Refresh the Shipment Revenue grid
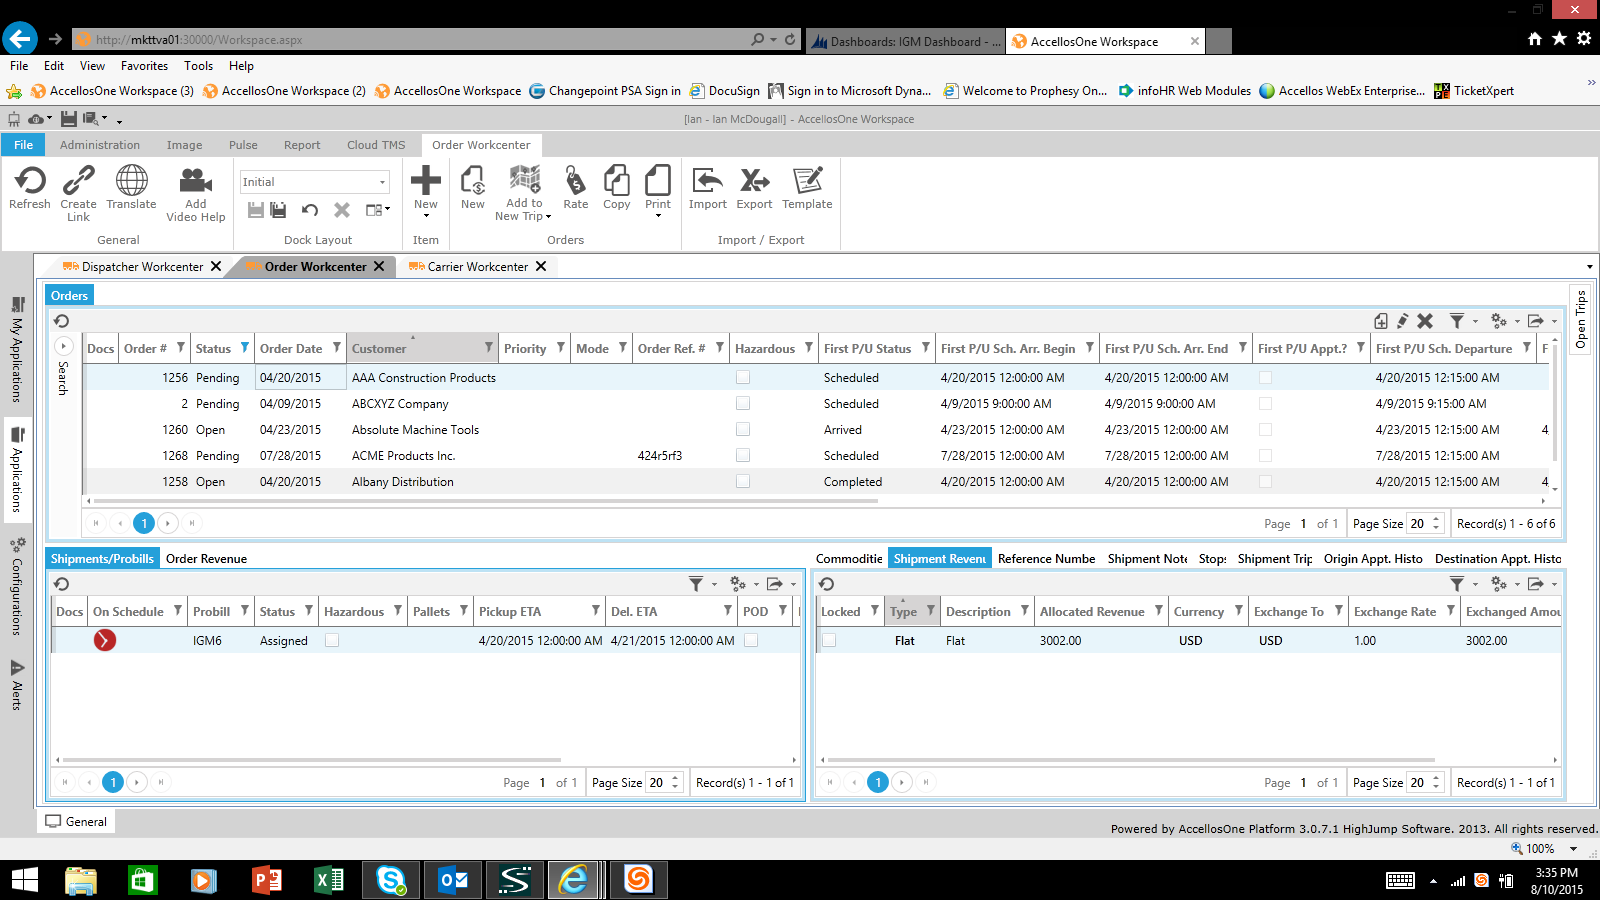 [x=826, y=584]
